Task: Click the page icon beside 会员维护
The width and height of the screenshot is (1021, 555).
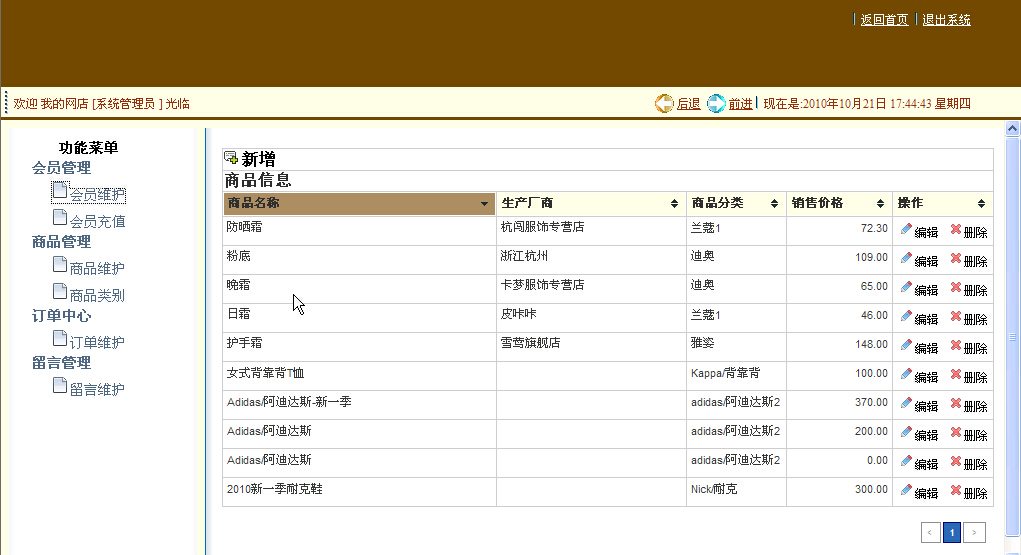Action: 59,190
